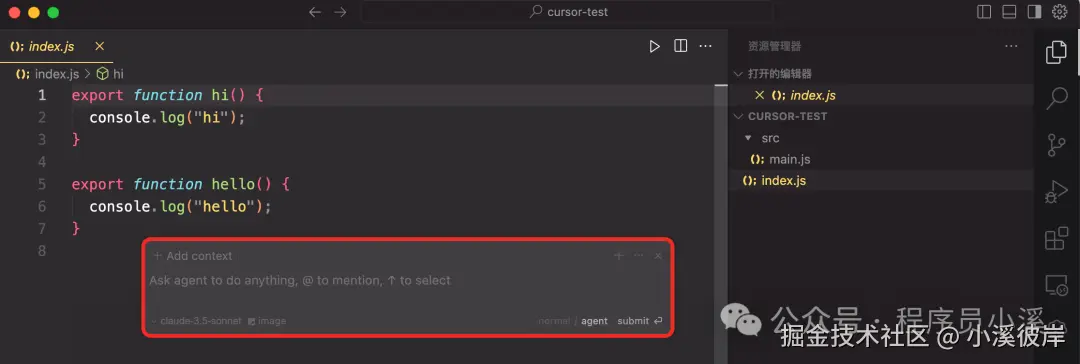Screen dimensions: 1080x364
Task: Select index.js under 打开的编辑器
Action: tap(813, 95)
